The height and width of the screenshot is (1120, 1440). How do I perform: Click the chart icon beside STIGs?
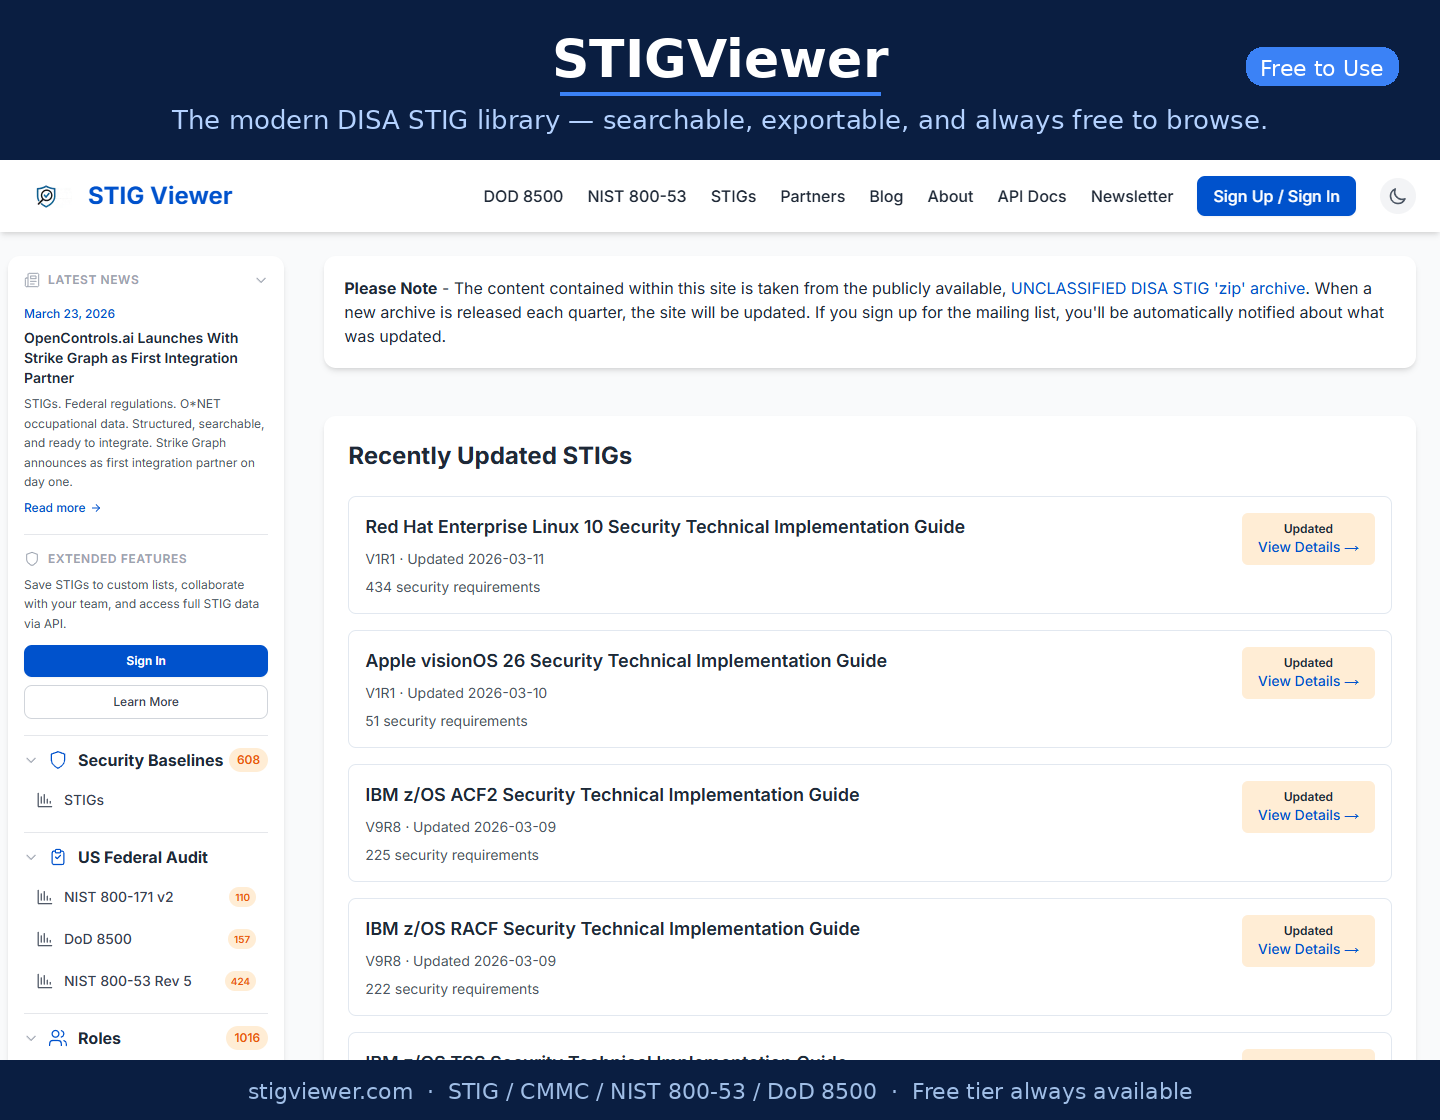point(44,800)
